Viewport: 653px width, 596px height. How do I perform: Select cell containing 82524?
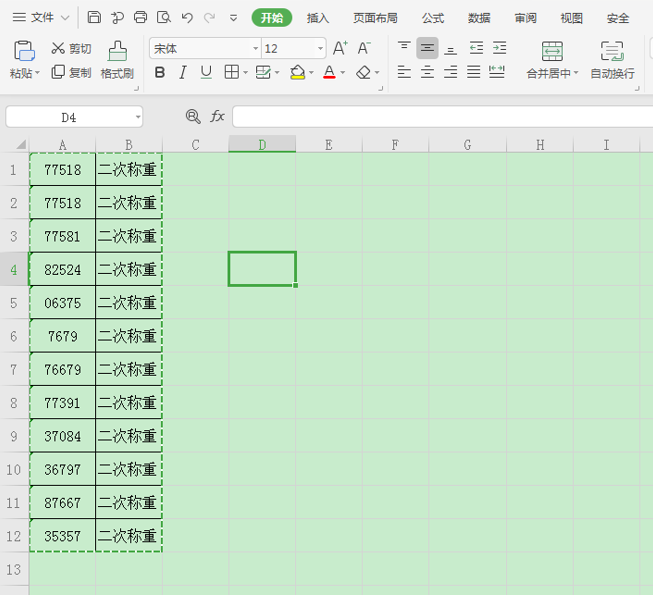(x=62, y=269)
